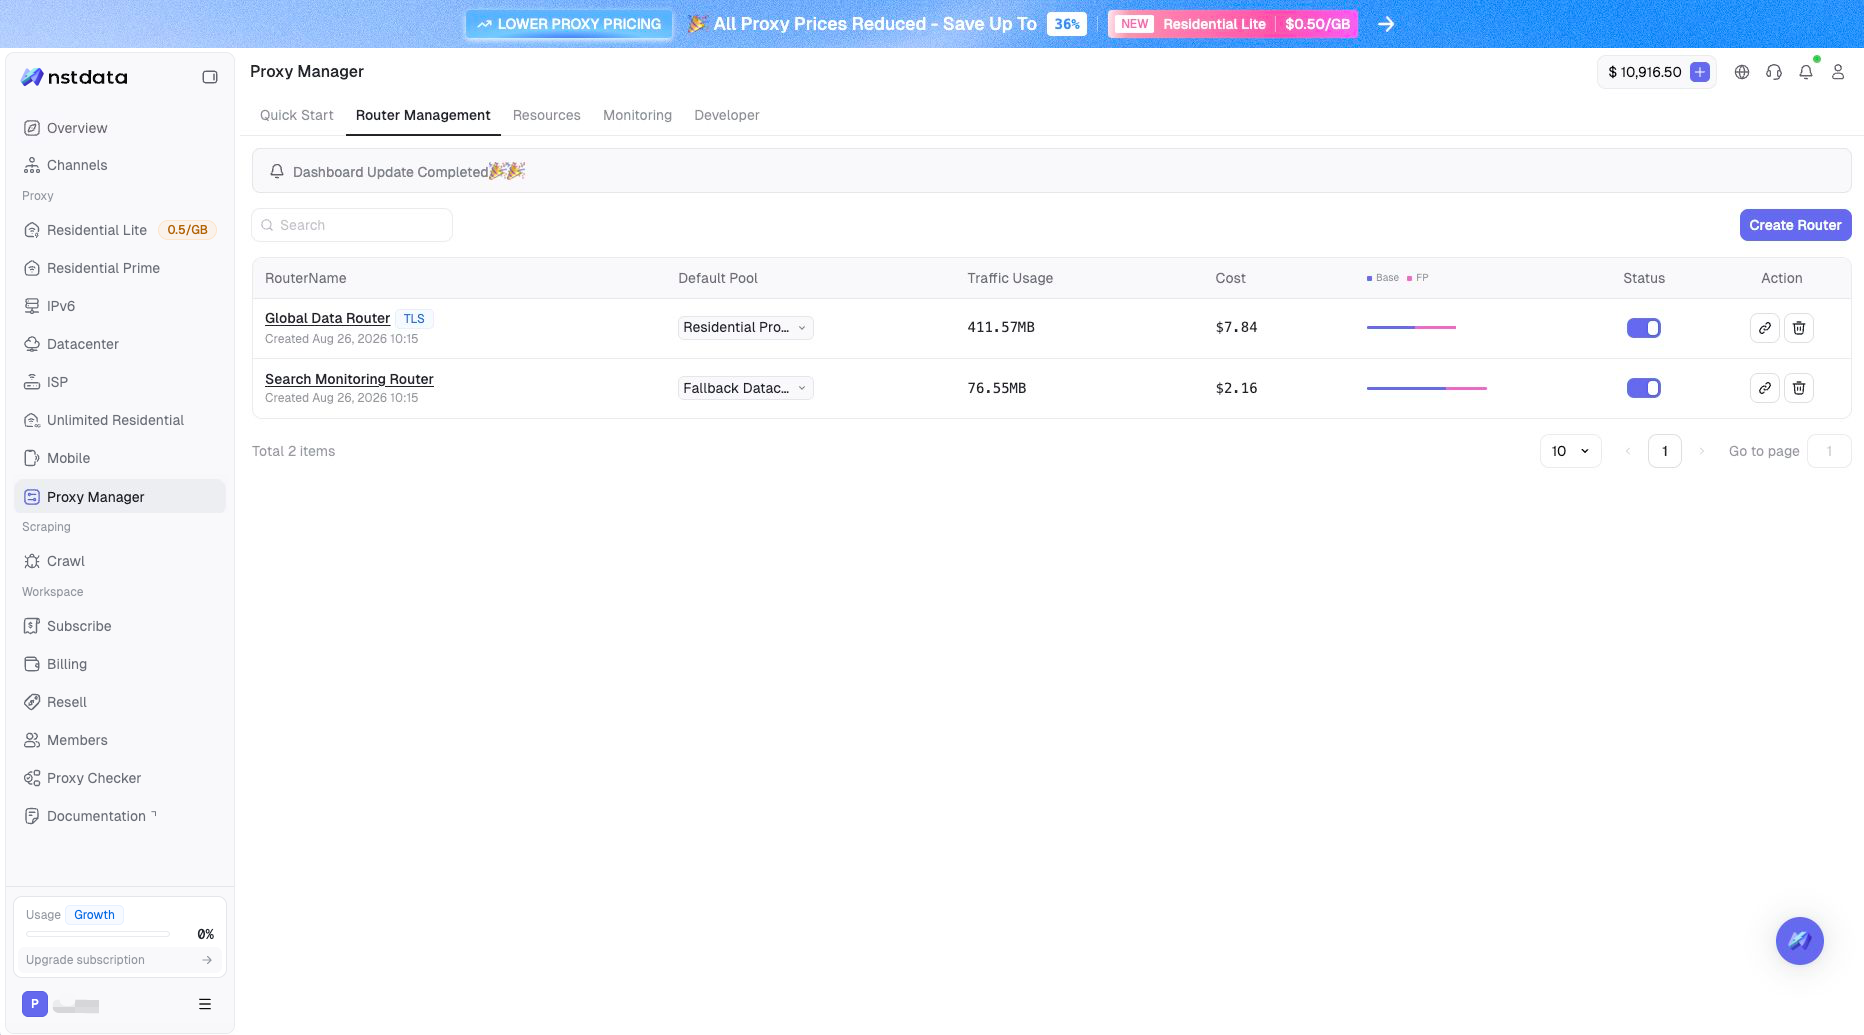Expand the Residential Pro default pool dropdown
This screenshot has height=1035, width=1864.
(x=746, y=328)
